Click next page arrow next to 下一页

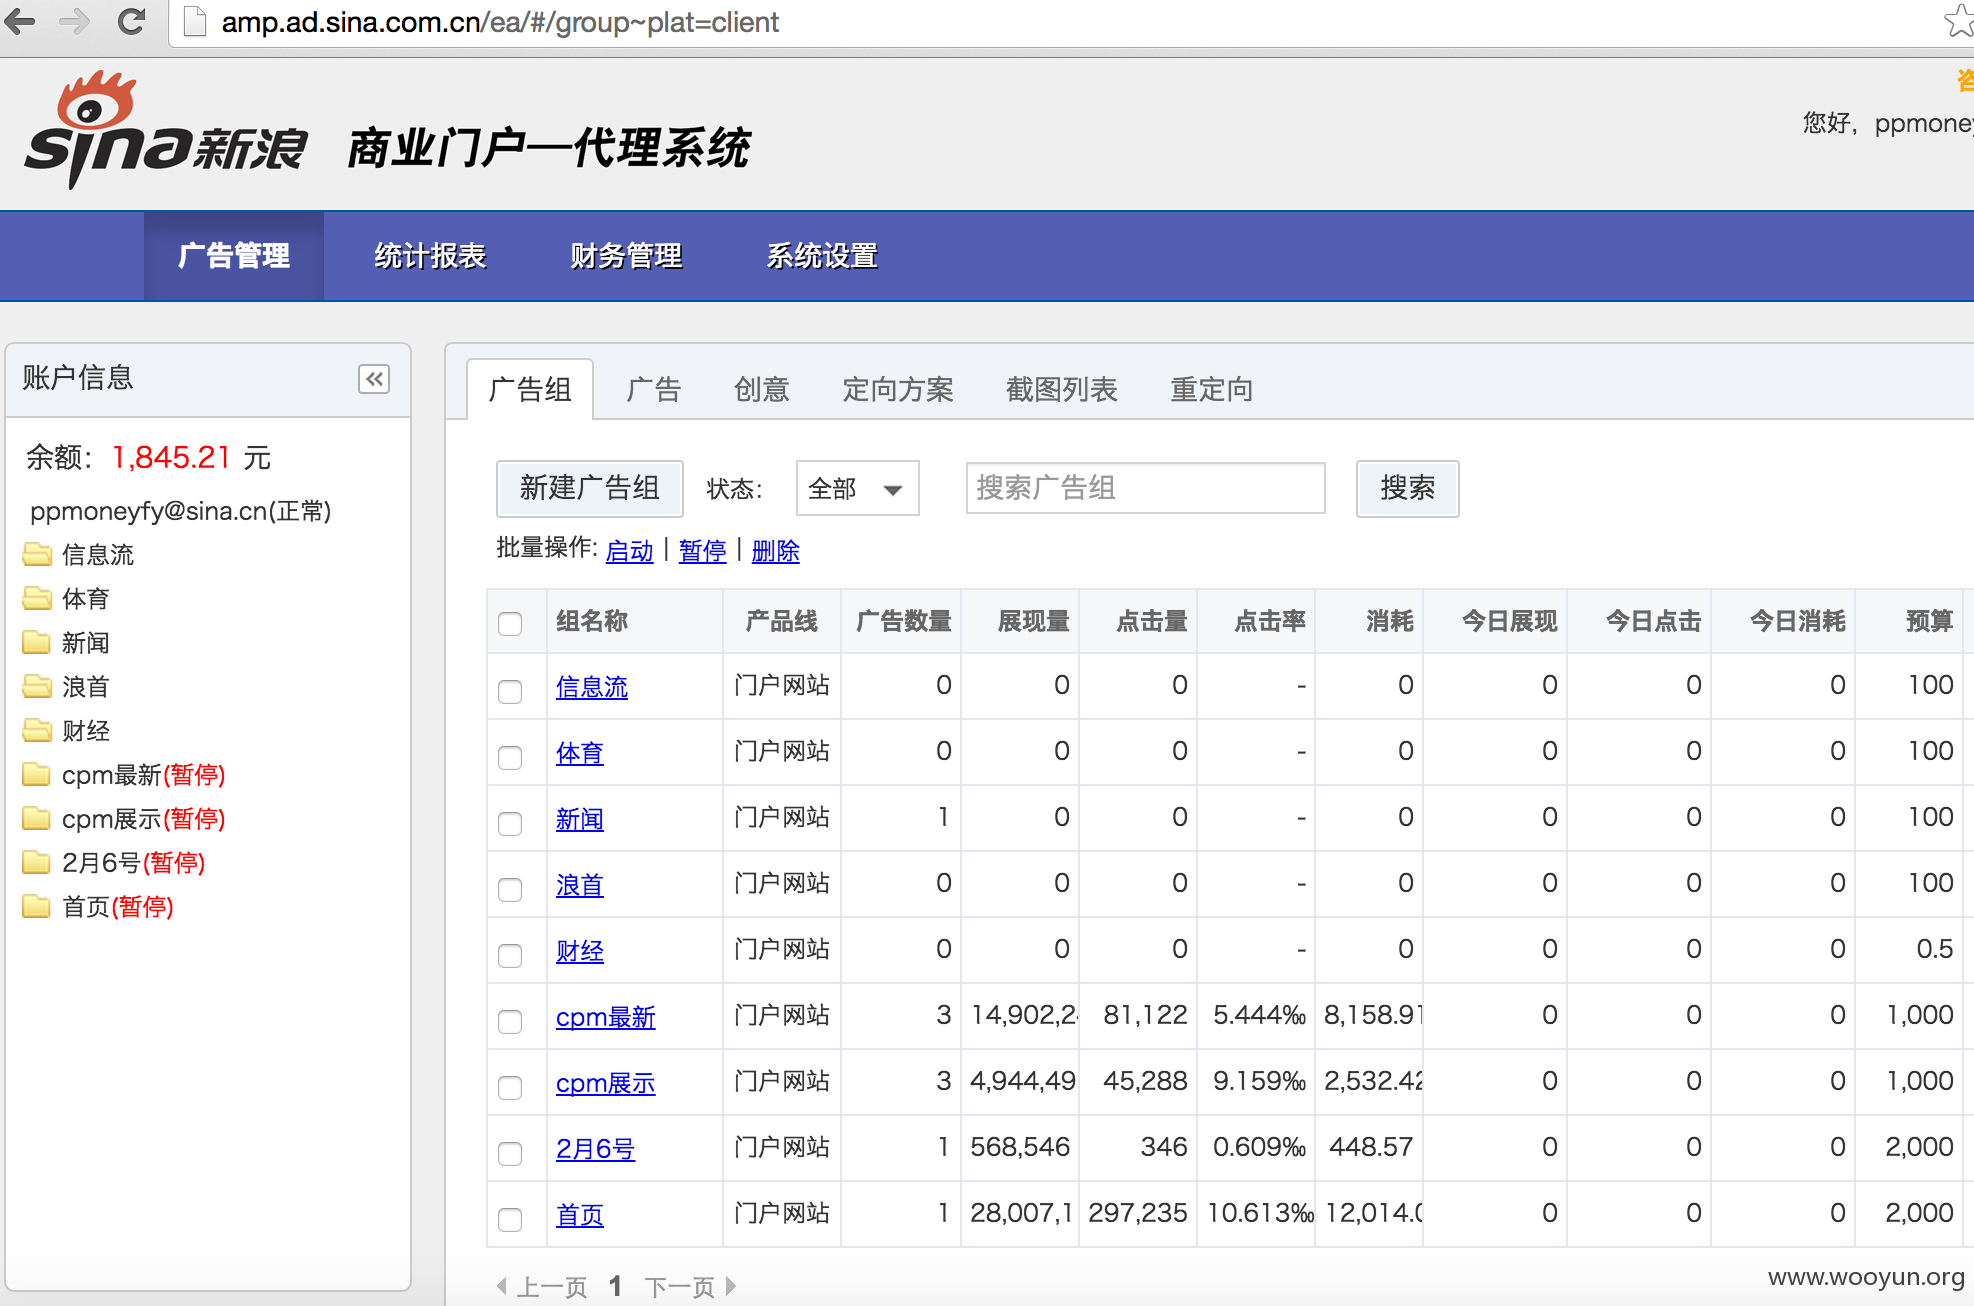(731, 1286)
